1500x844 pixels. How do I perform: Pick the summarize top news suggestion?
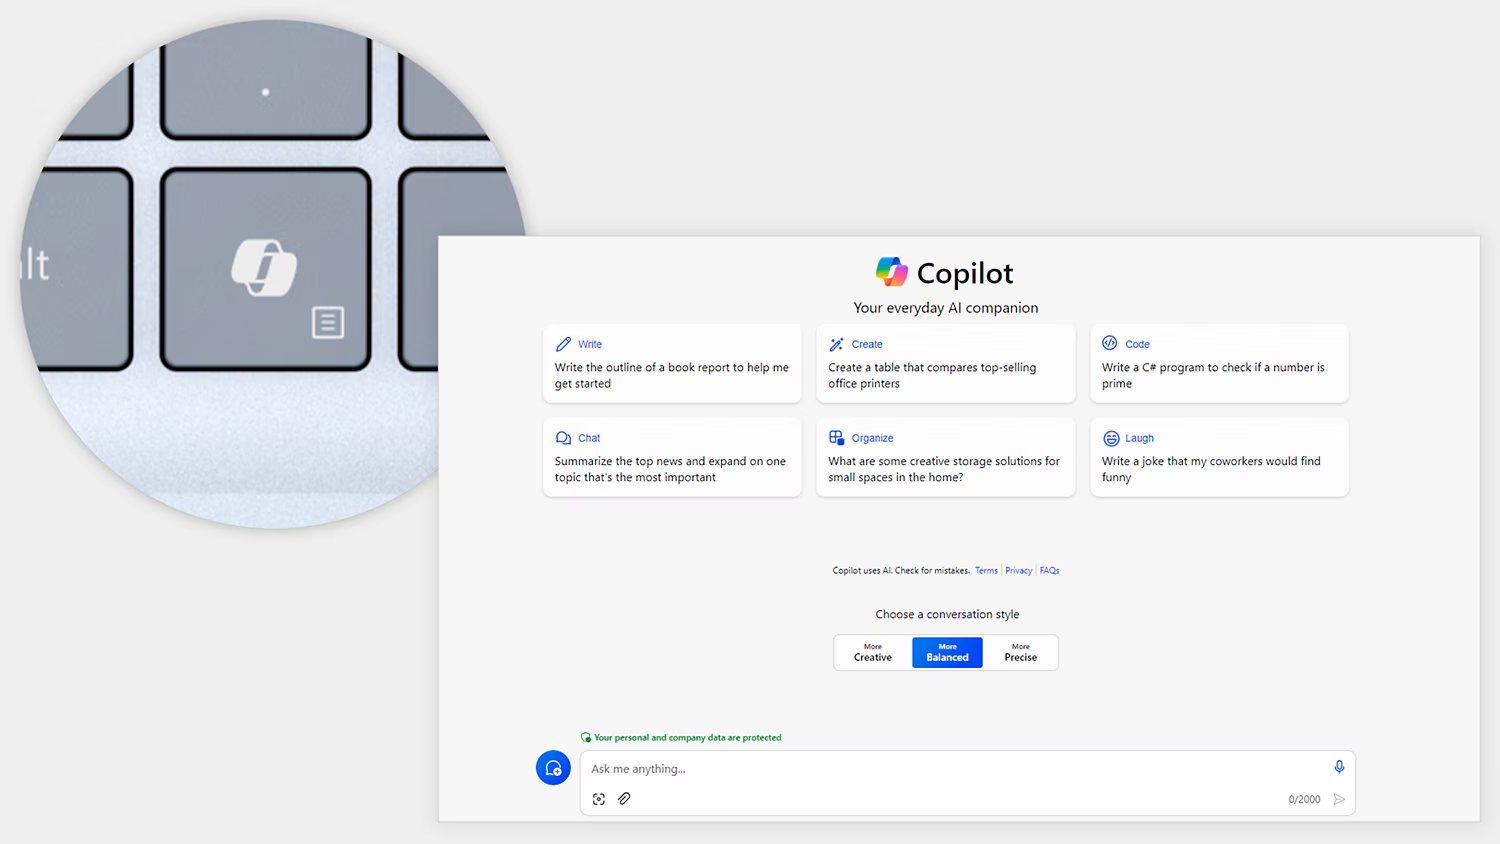point(672,469)
